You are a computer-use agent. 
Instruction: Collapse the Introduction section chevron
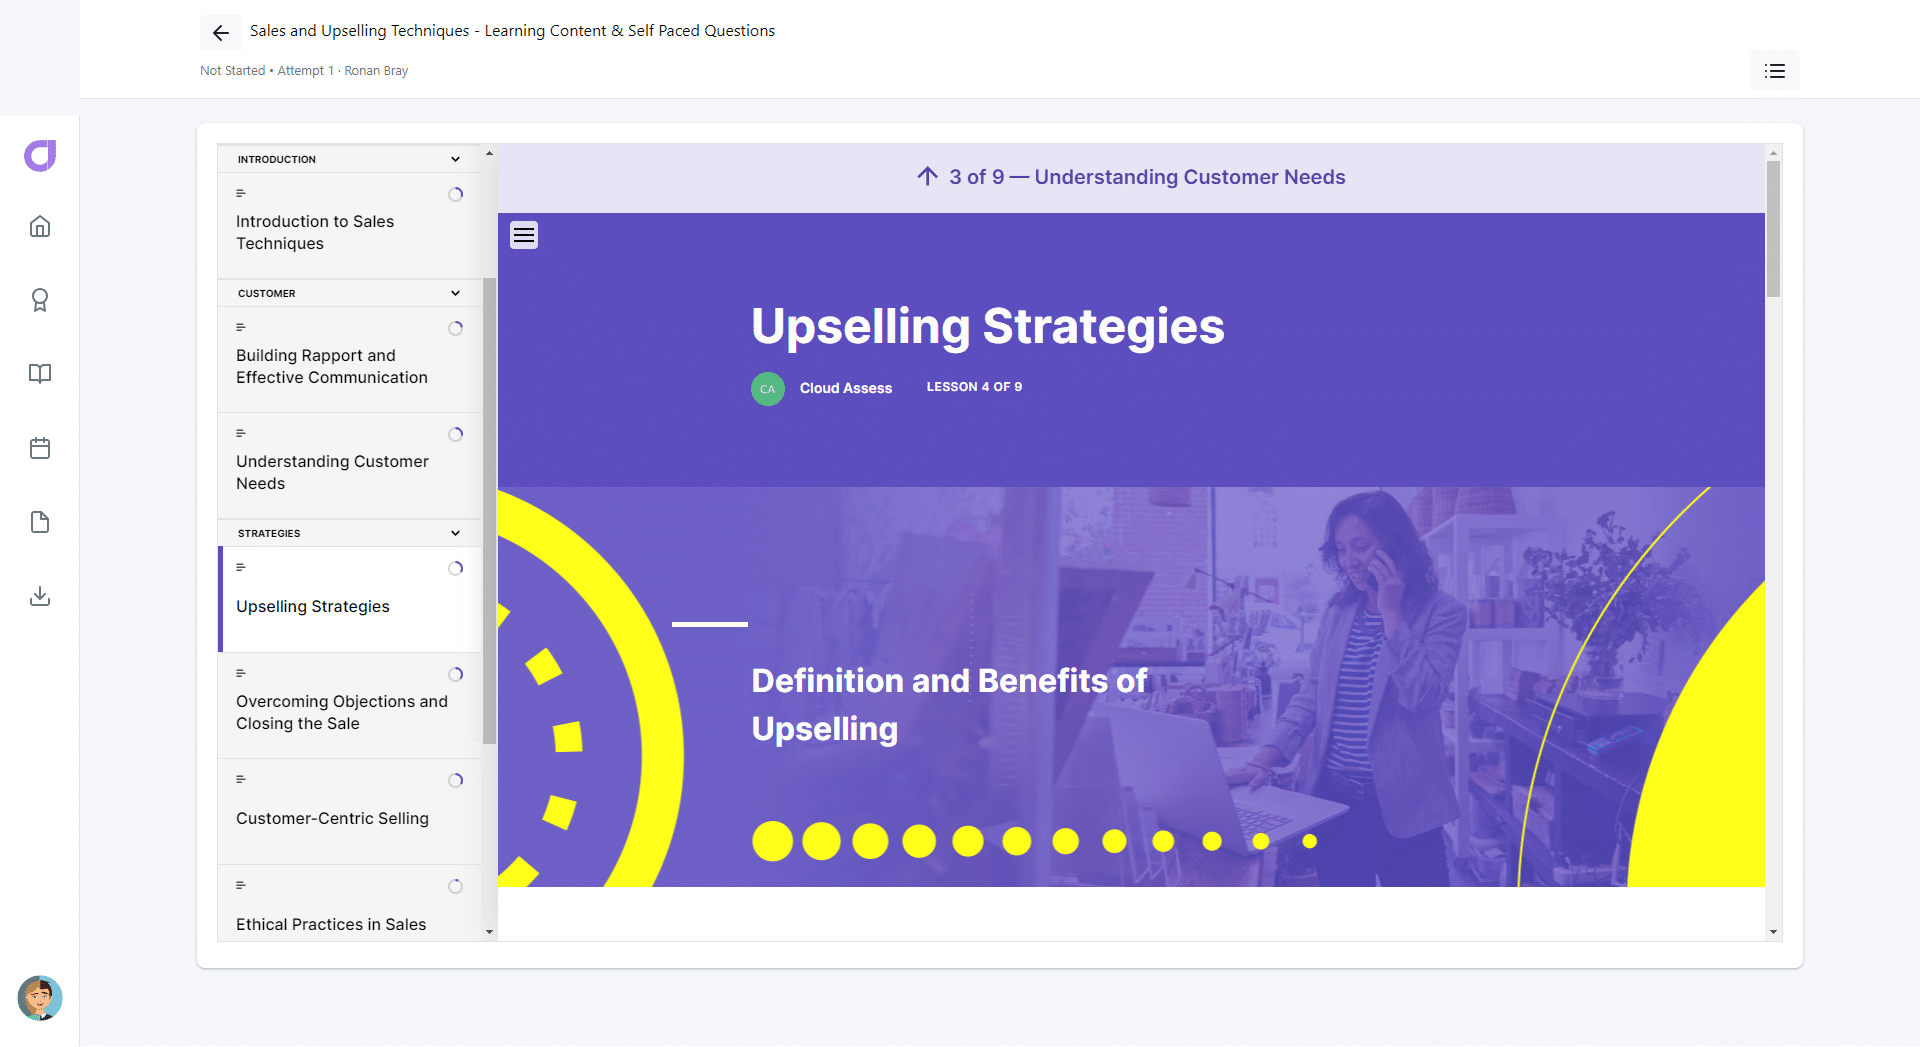(x=456, y=159)
